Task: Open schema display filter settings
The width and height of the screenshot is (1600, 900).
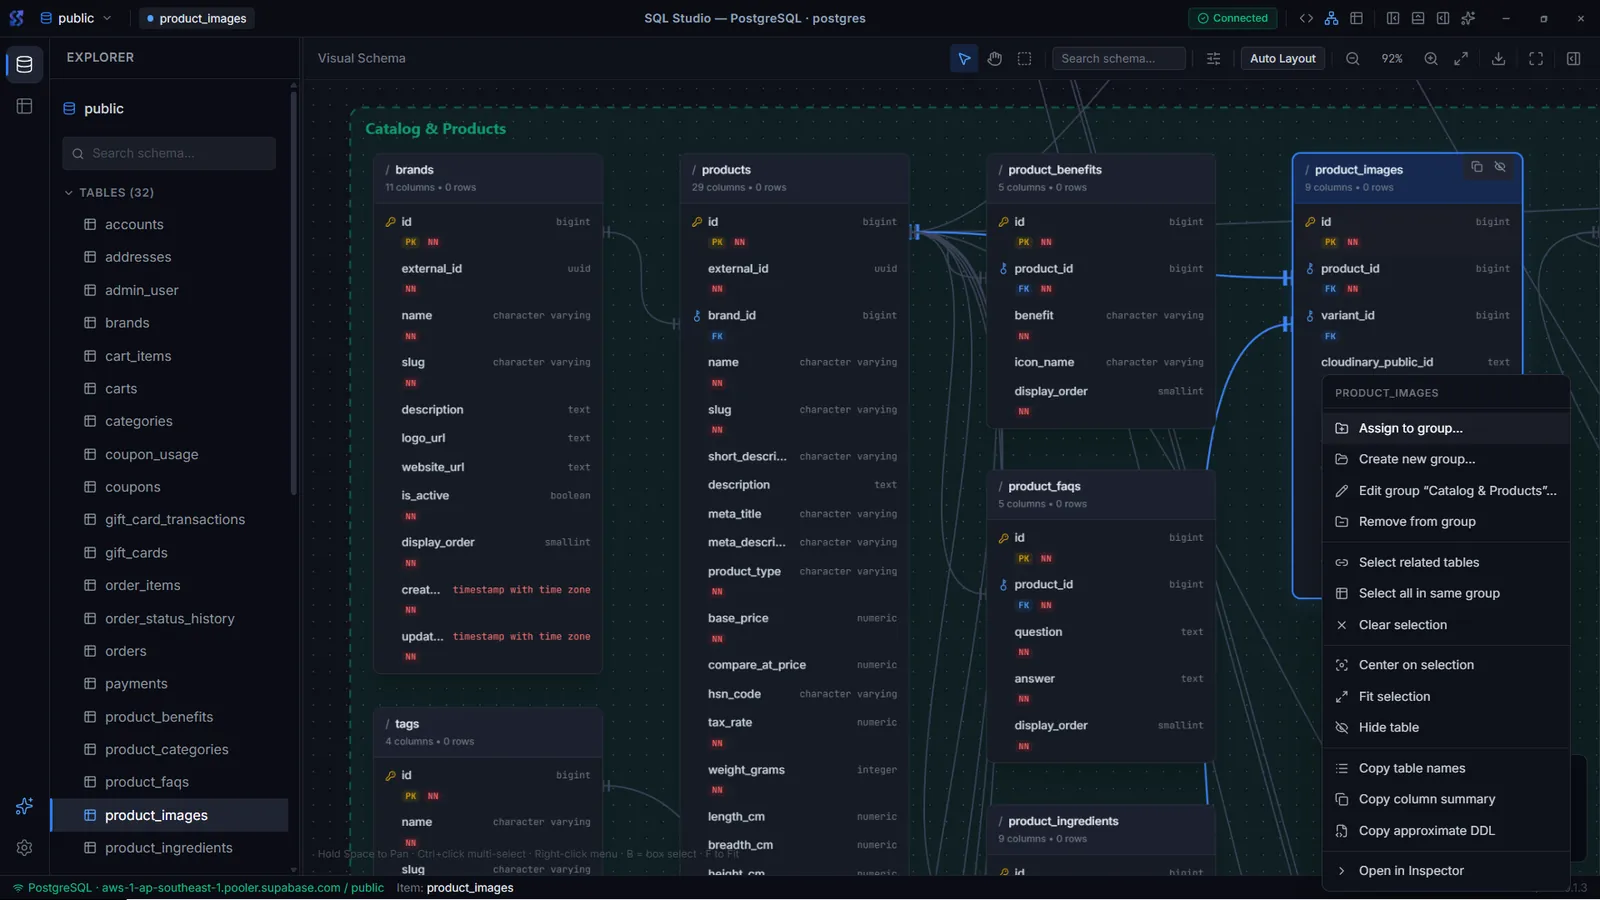Action: pyautogui.click(x=1213, y=59)
